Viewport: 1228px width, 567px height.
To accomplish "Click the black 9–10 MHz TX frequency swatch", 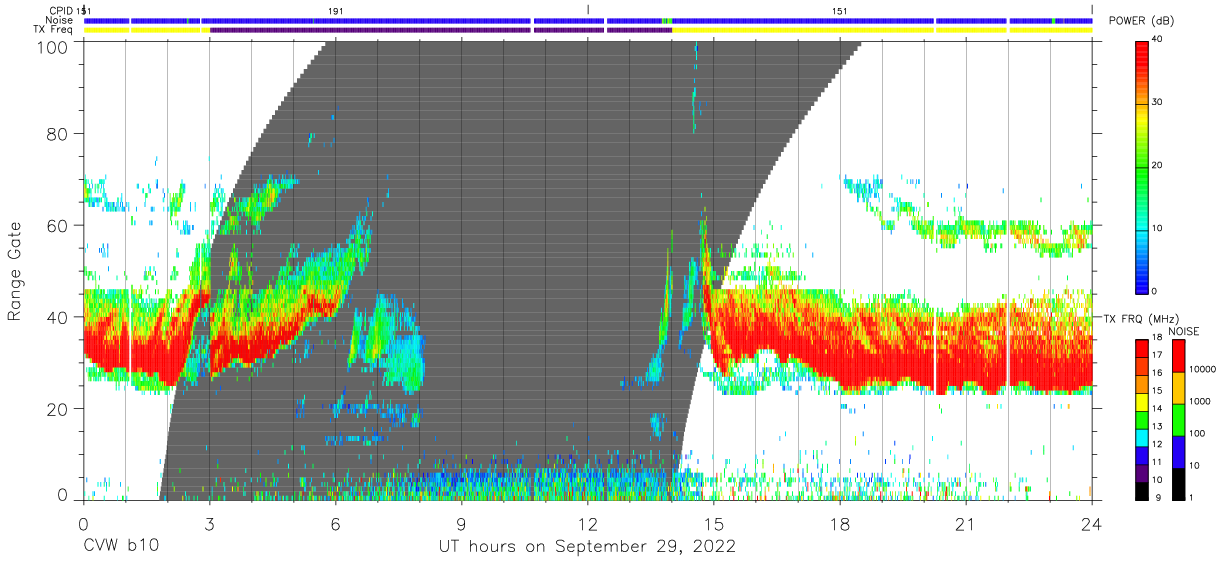I will 1143,489.
